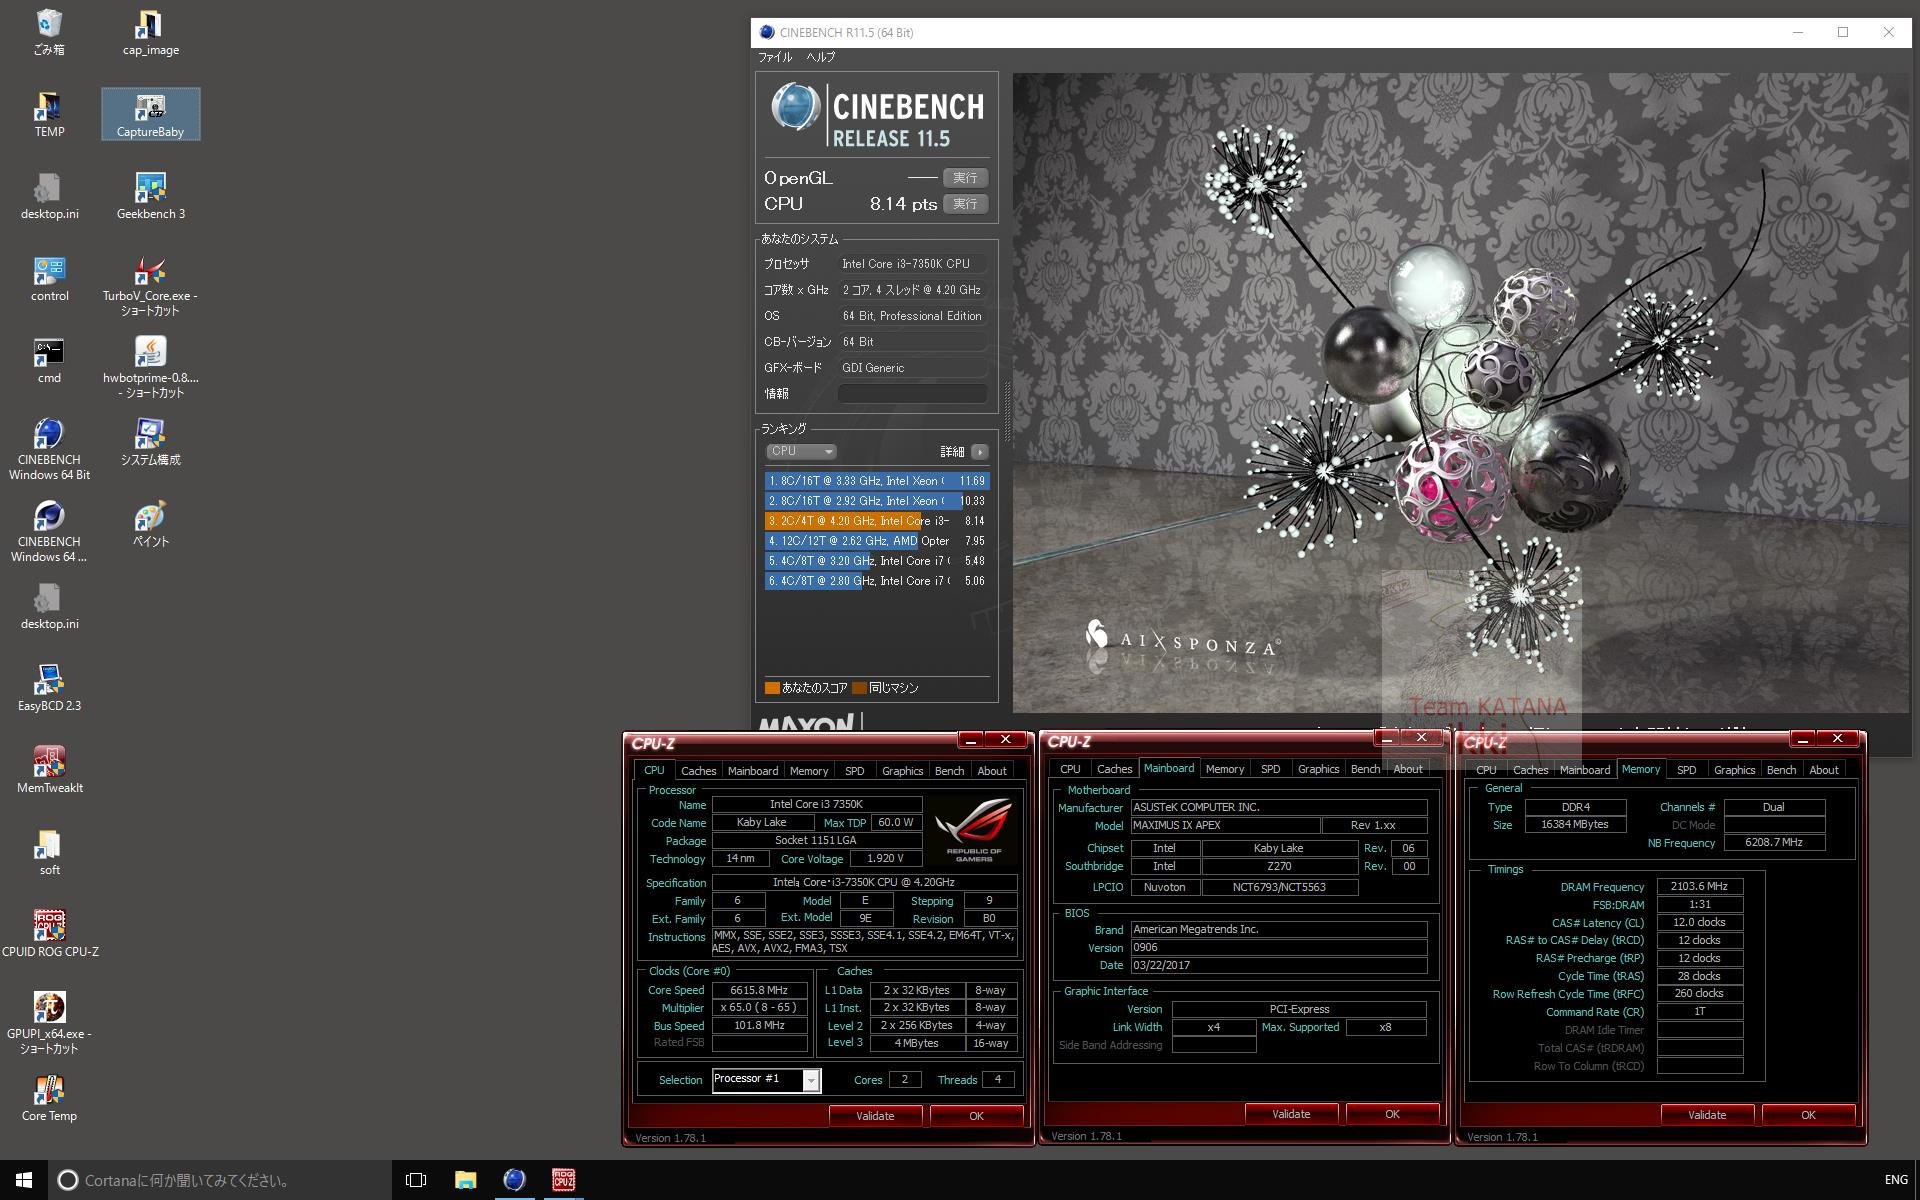Launch the GPUPI_x64.exe shortcut icon
Image resolution: width=1920 pixels, height=1200 pixels.
click(49, 1023)
